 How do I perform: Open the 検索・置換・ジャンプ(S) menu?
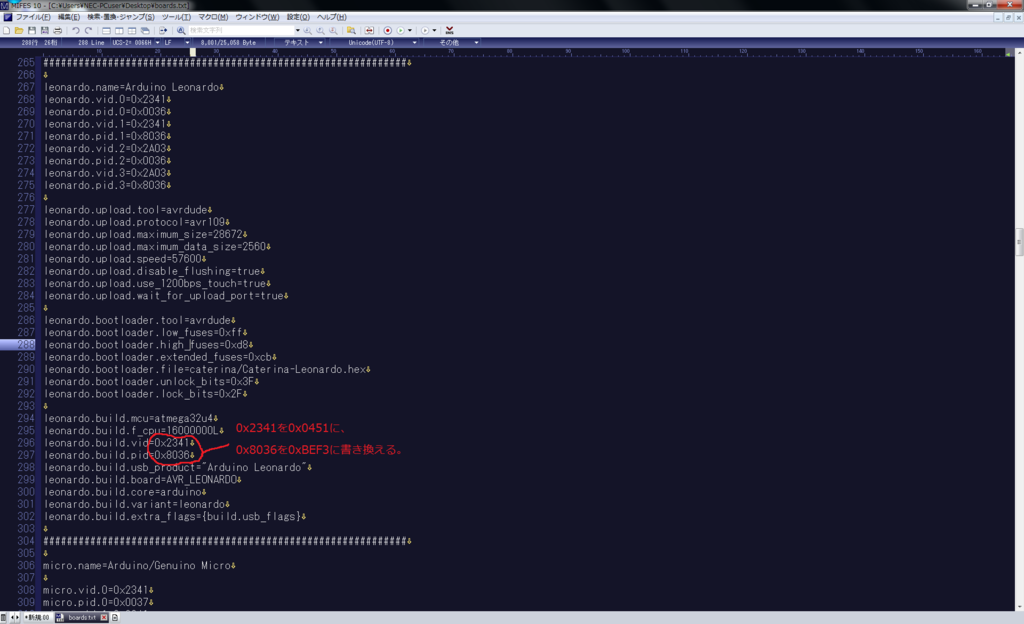click(121, 17)
